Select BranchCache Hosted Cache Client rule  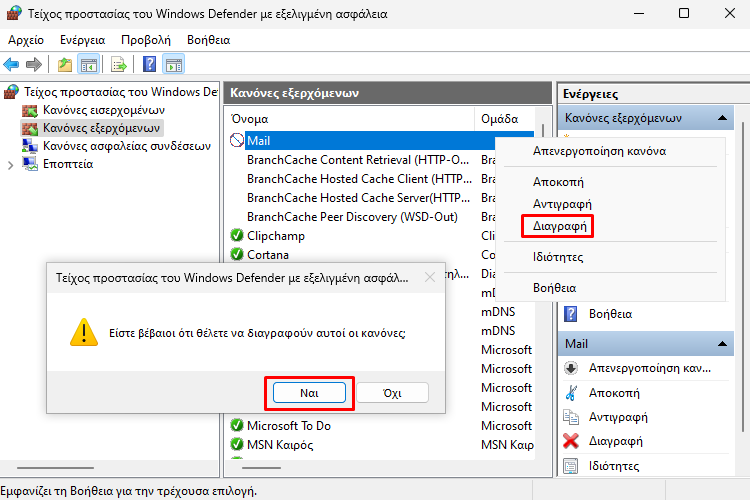[359, 179]
